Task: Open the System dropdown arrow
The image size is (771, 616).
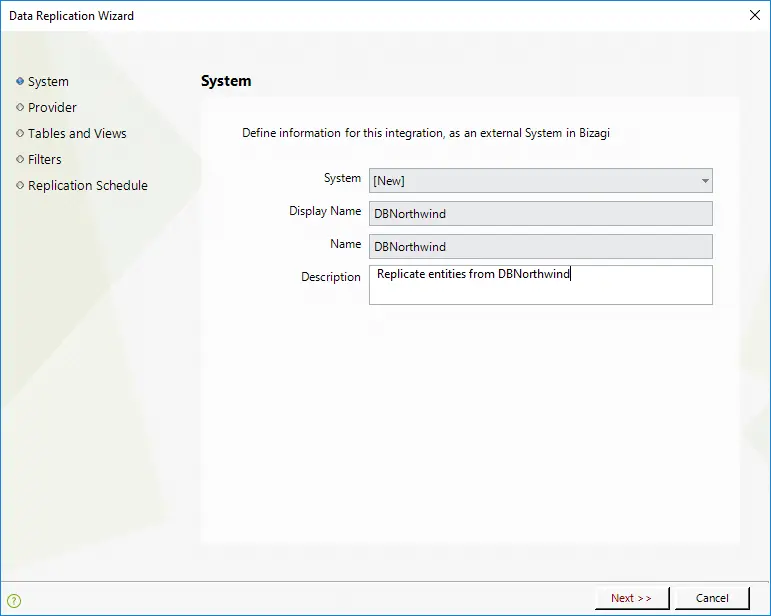Action: [x=705, y=181]
